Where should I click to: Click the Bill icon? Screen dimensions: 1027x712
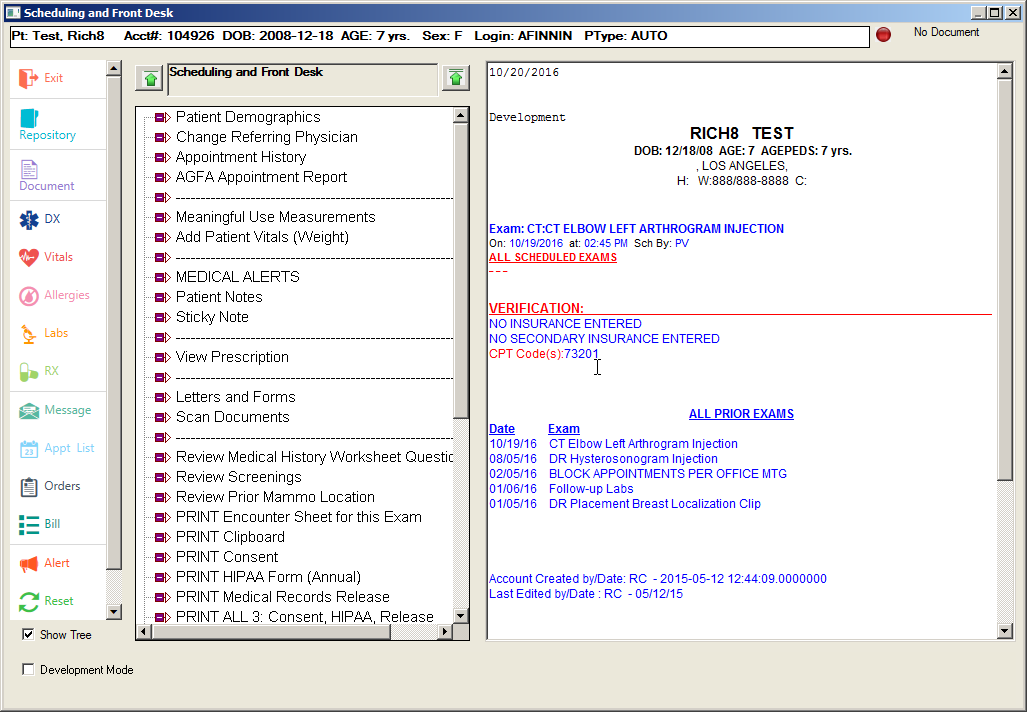(x=29, y=524)
